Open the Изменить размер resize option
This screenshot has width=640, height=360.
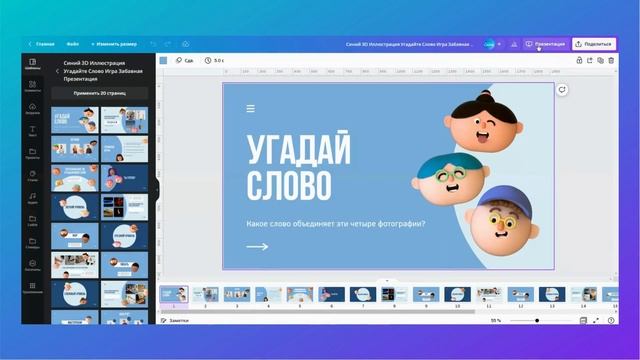coord(114,44)
